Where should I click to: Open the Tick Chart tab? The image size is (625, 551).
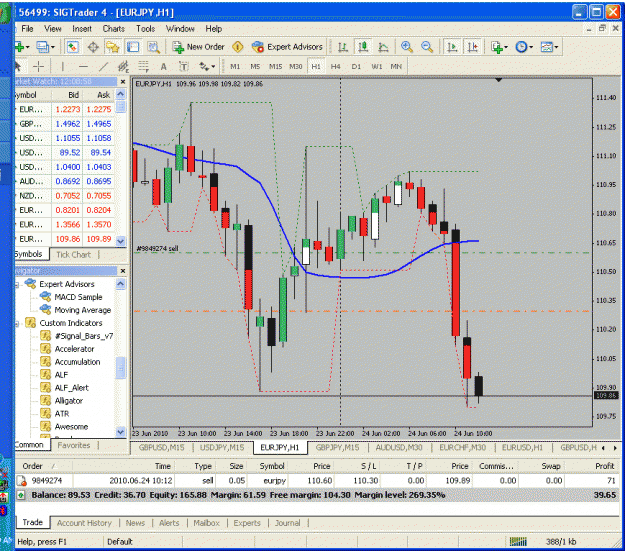[x=73, y=254]
